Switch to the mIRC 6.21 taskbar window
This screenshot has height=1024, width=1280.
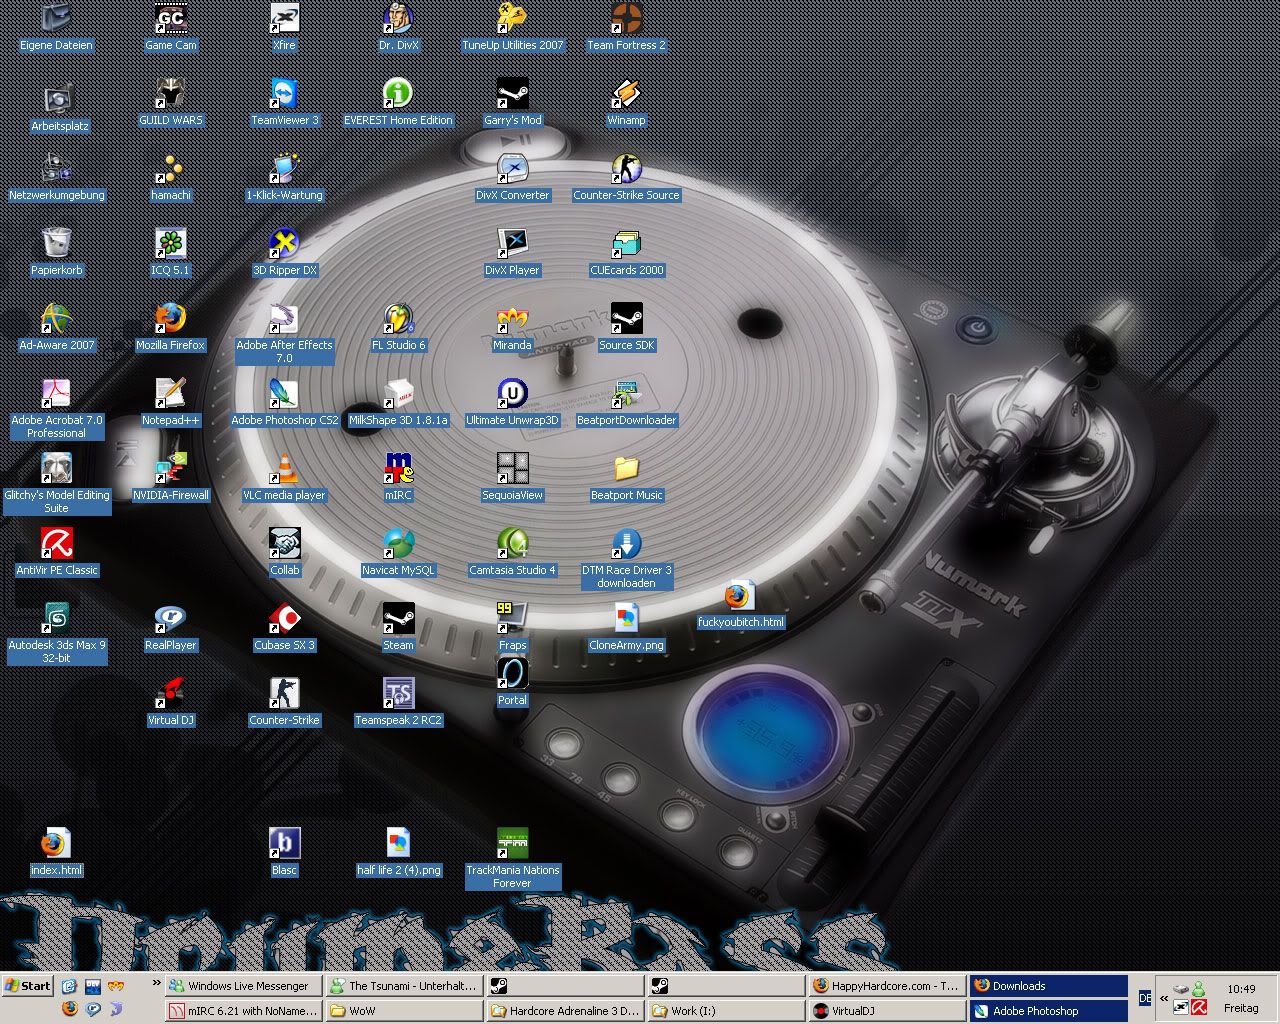(x=242, y=1011)
